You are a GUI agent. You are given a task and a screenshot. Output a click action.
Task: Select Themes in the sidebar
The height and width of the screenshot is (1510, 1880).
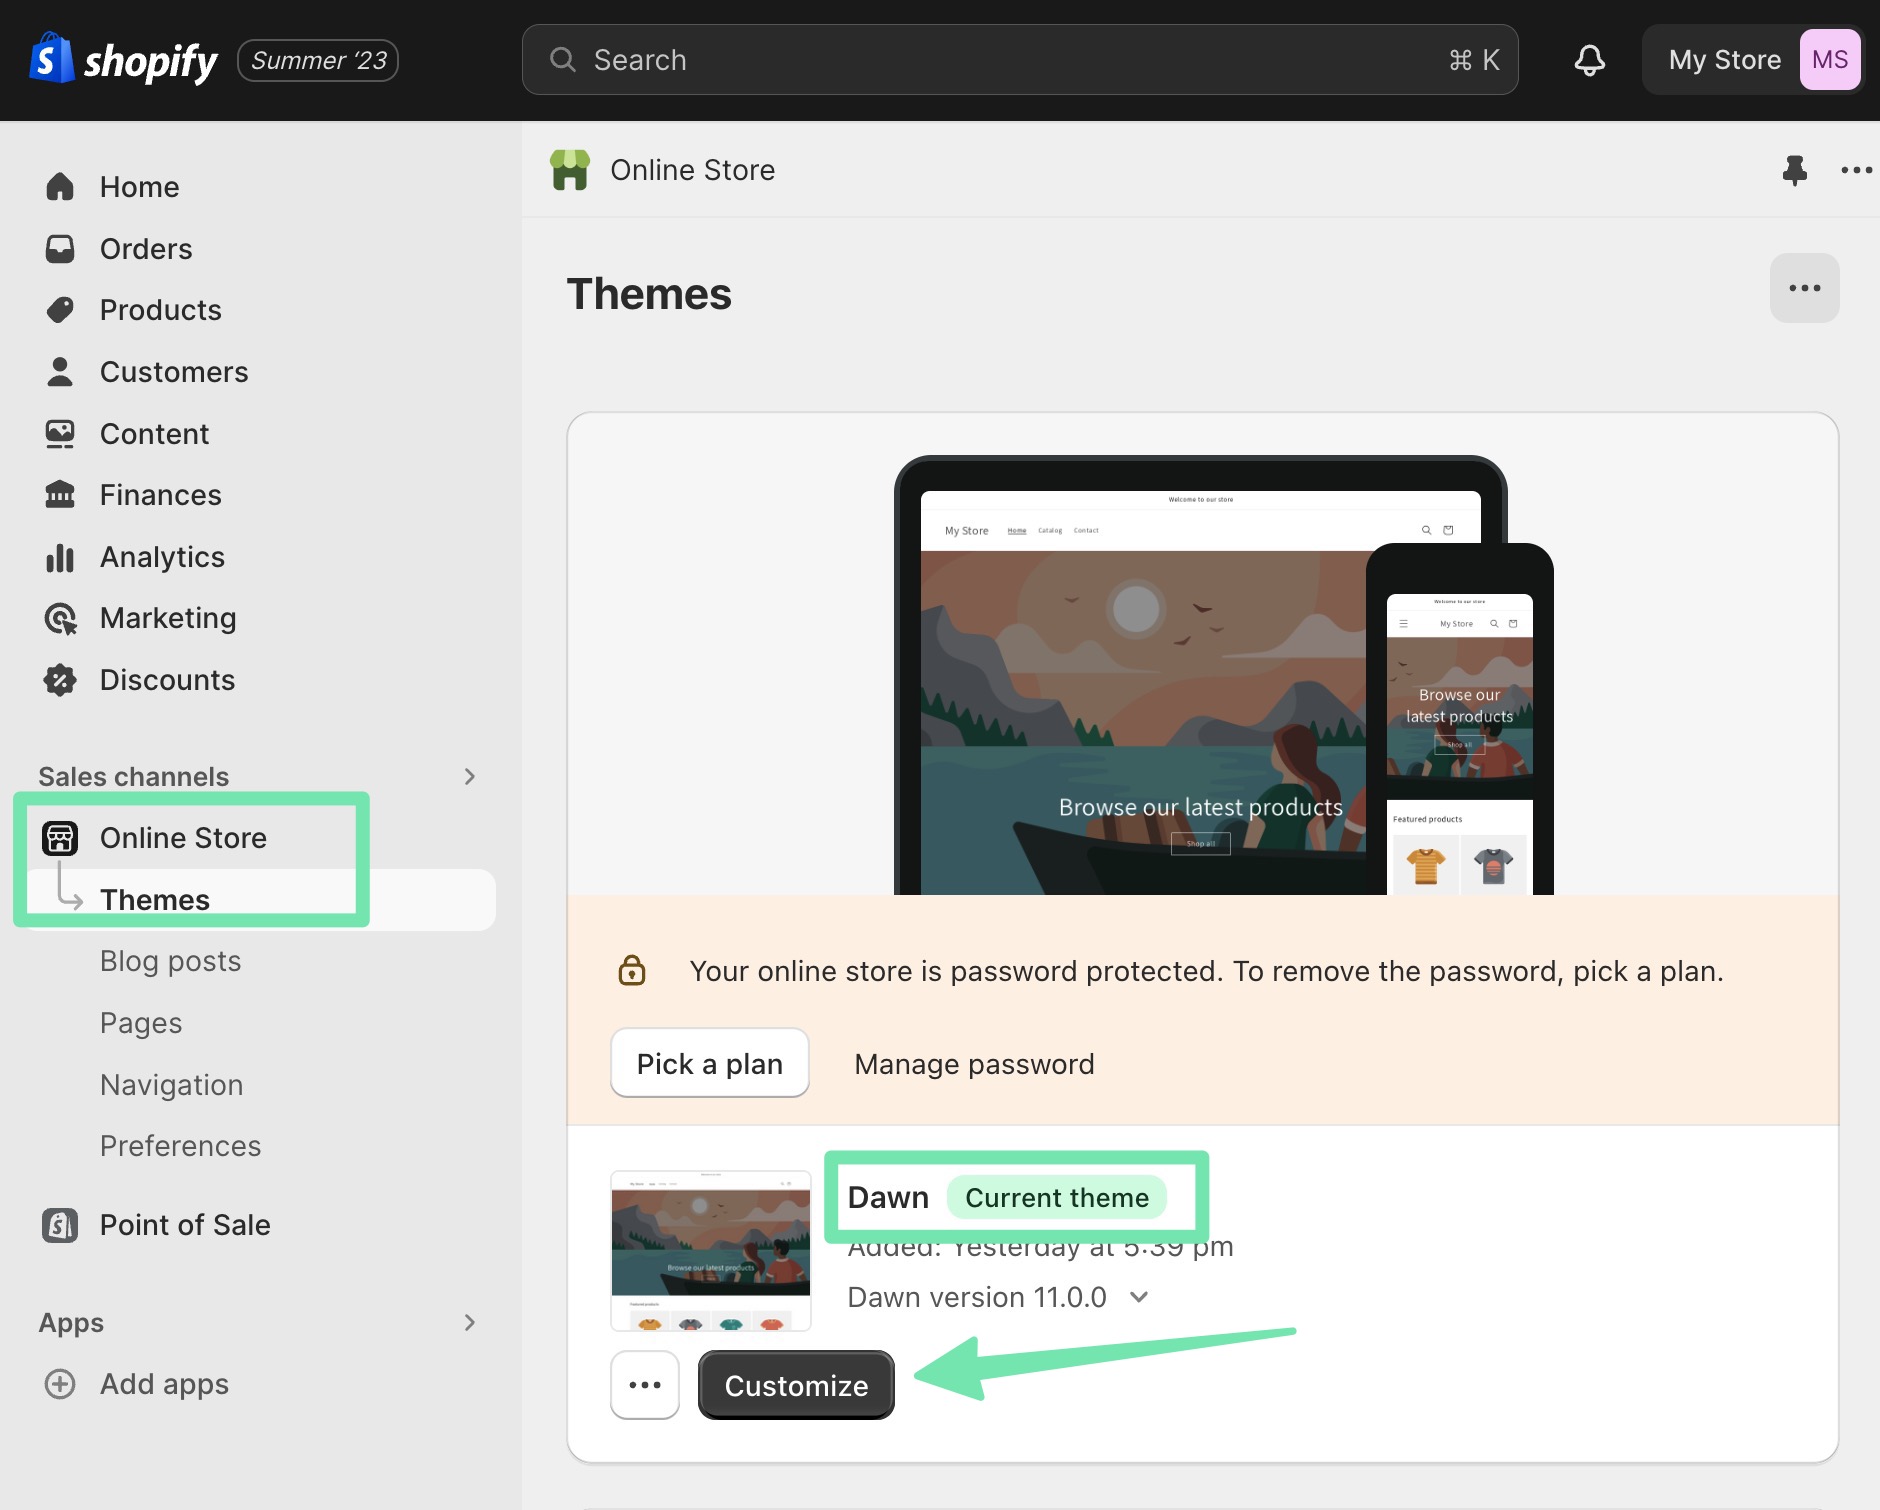click(155, 899)
